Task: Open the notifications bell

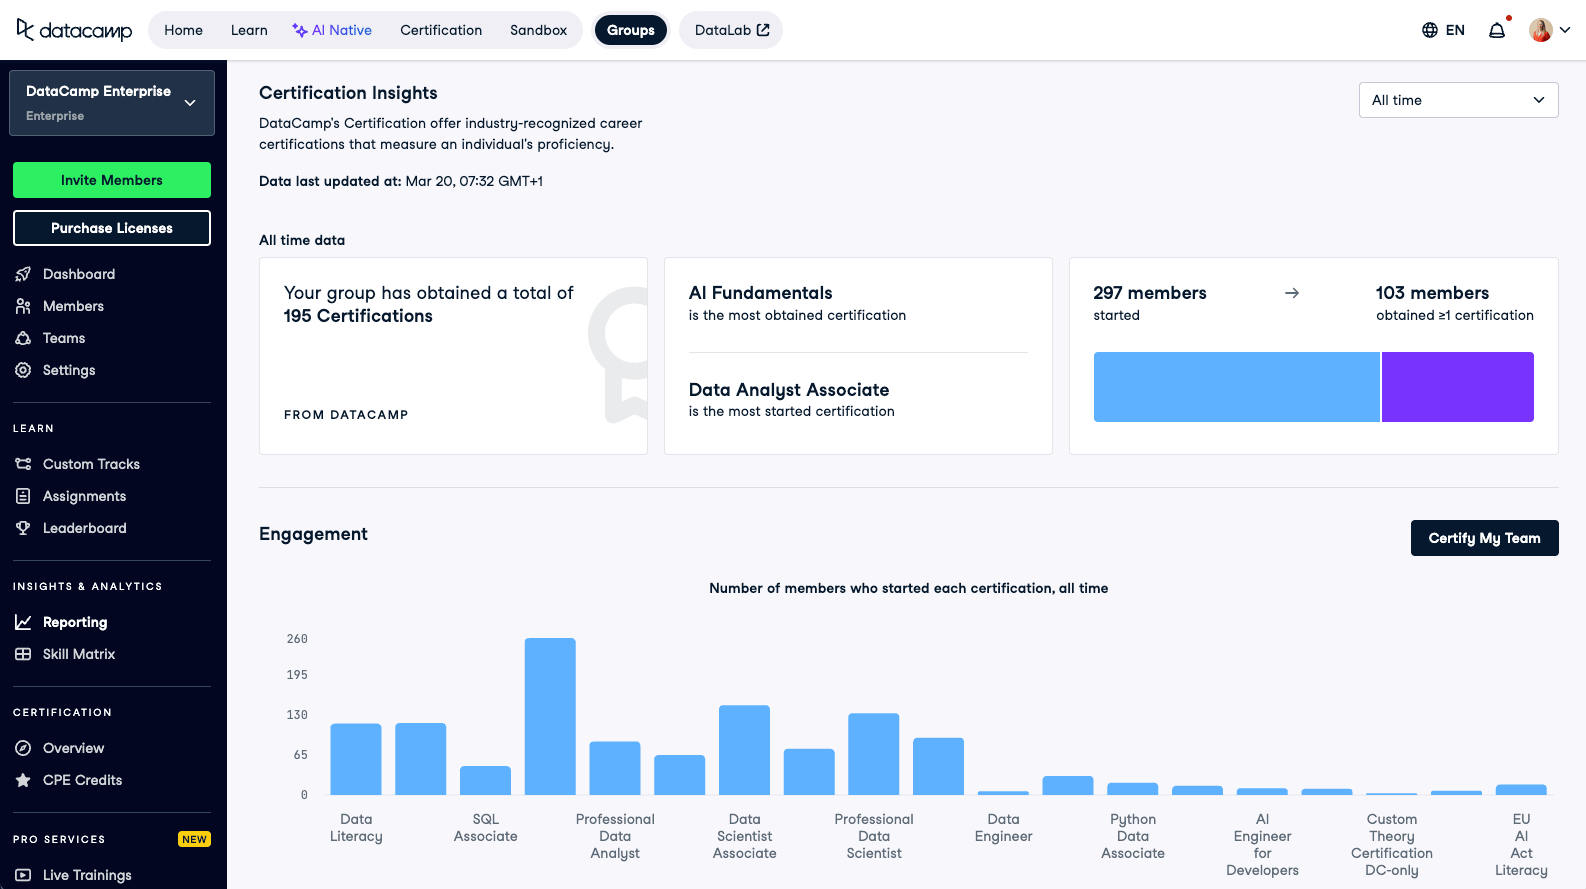Action: (x=1497, y=30)
